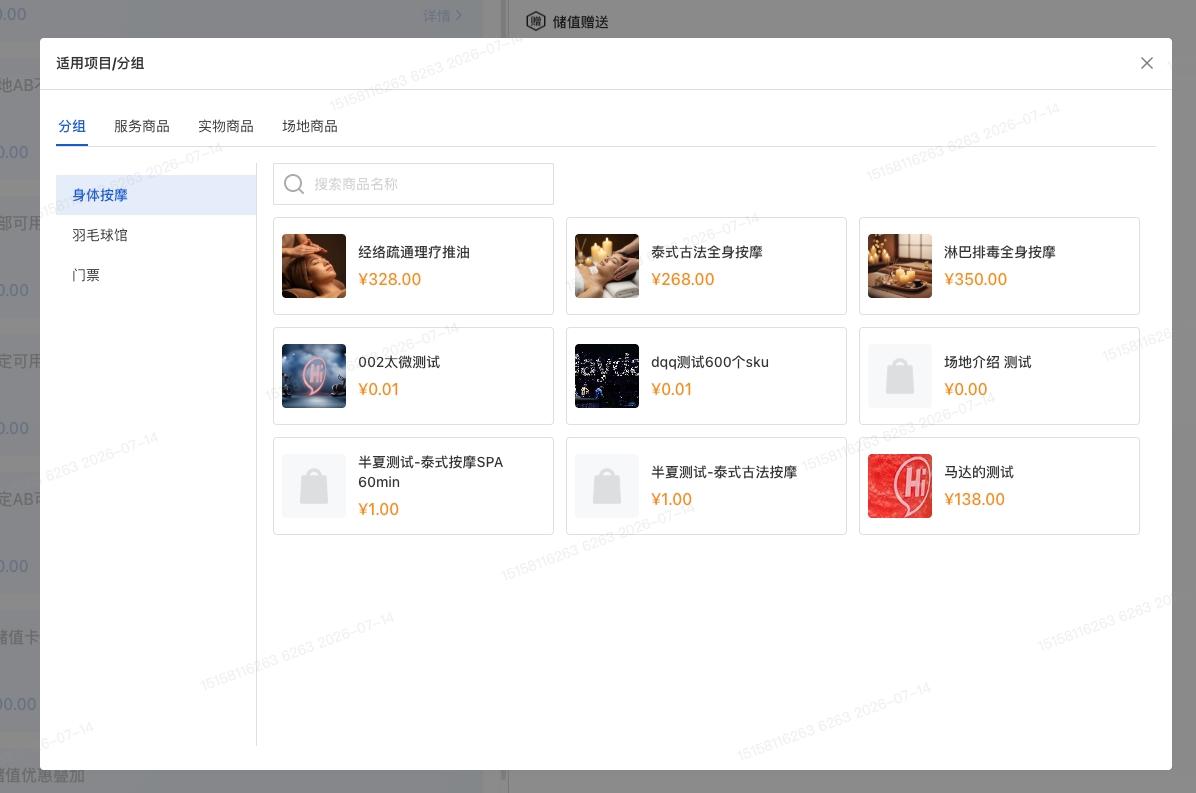Click the dqq测试600个sku thumbnail
1196x793 pixels.
point(606,376)
